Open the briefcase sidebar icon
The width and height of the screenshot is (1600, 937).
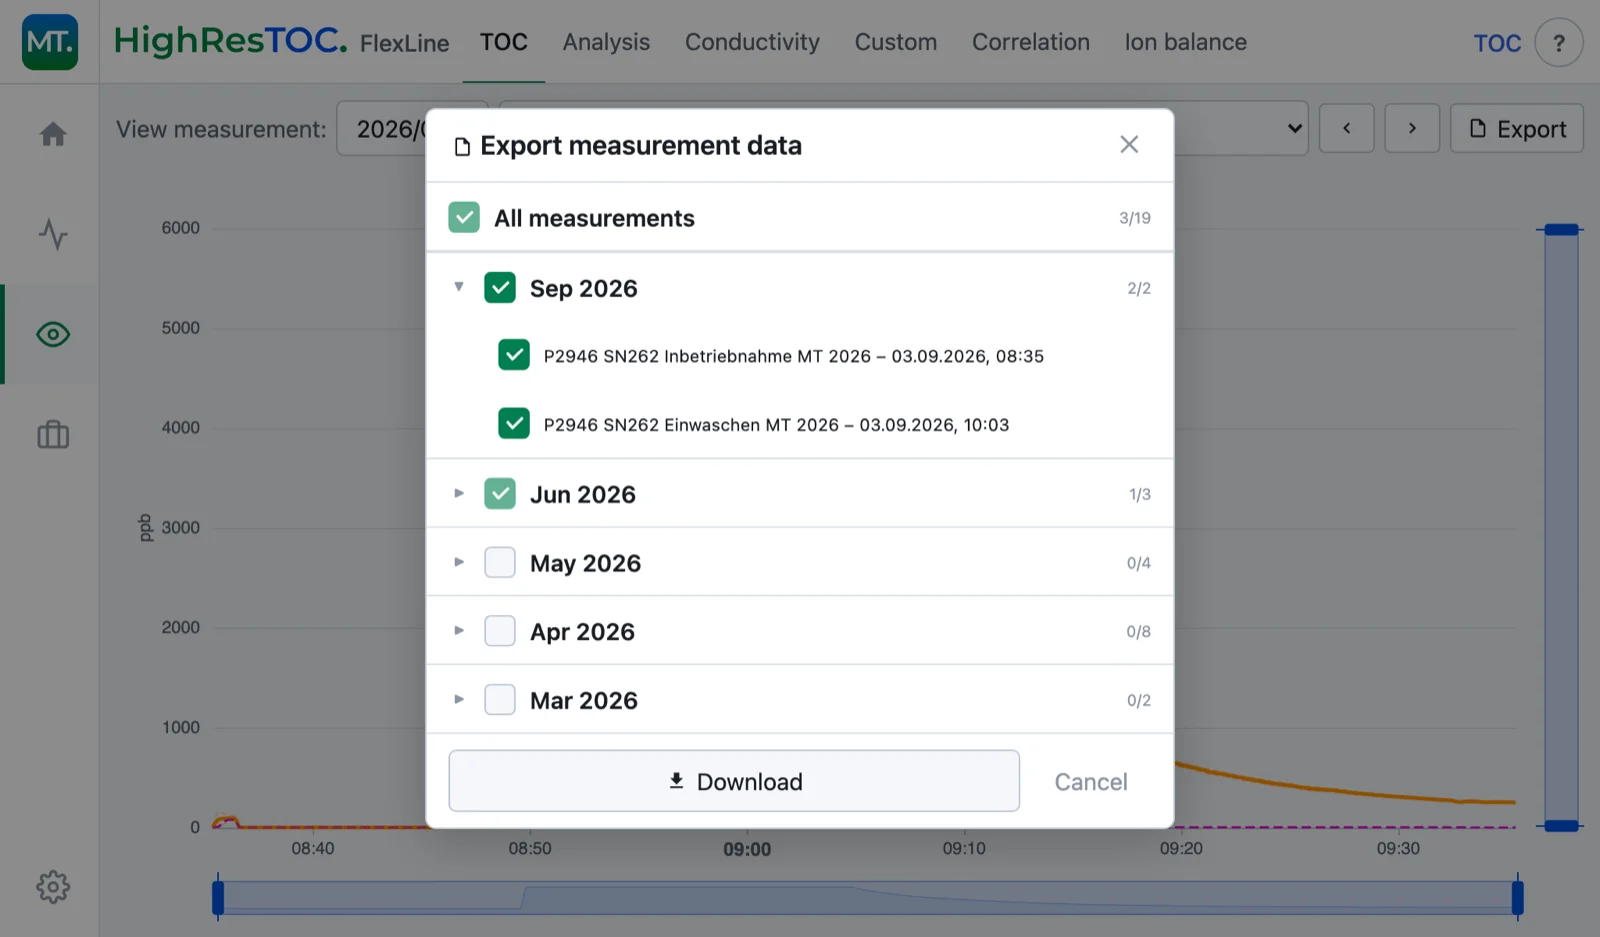click(x=53, y=434)
